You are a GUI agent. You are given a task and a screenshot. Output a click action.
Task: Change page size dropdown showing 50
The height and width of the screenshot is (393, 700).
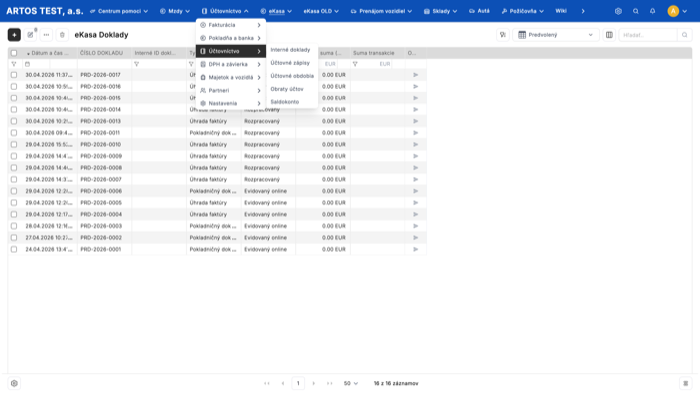[x=350, y=383]
